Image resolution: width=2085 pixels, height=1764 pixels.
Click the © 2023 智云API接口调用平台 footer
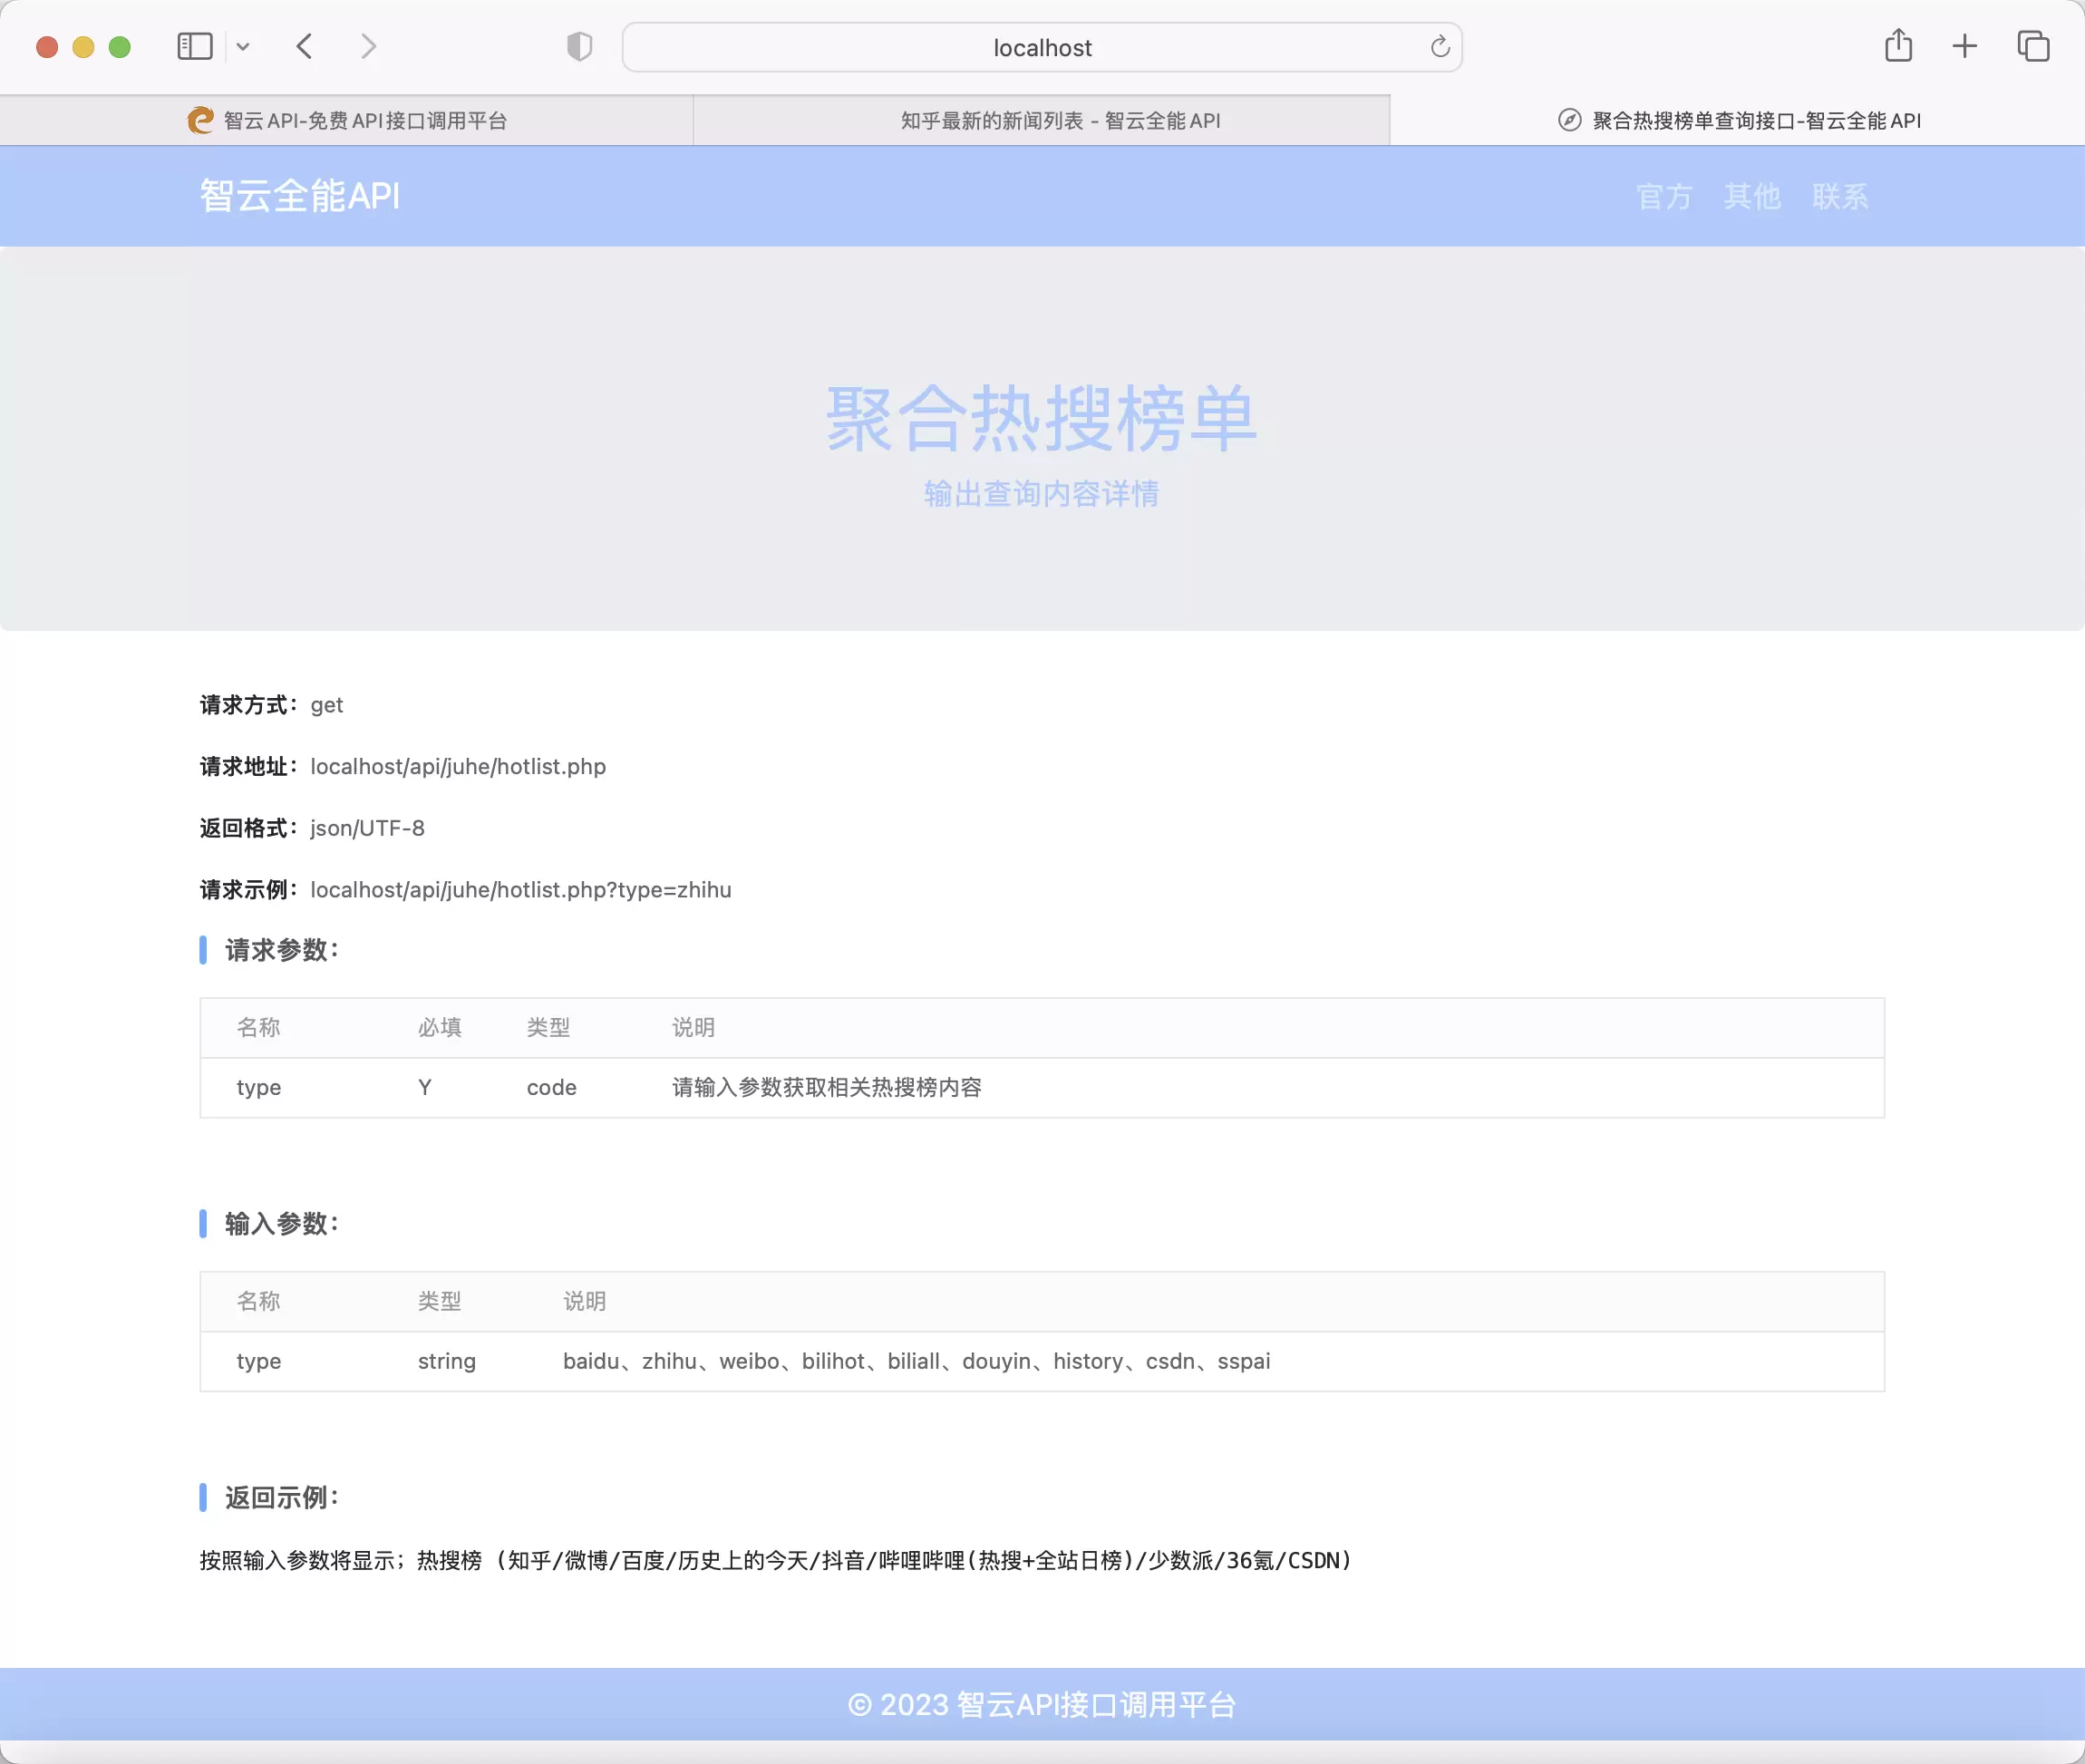[1042, 1705]
